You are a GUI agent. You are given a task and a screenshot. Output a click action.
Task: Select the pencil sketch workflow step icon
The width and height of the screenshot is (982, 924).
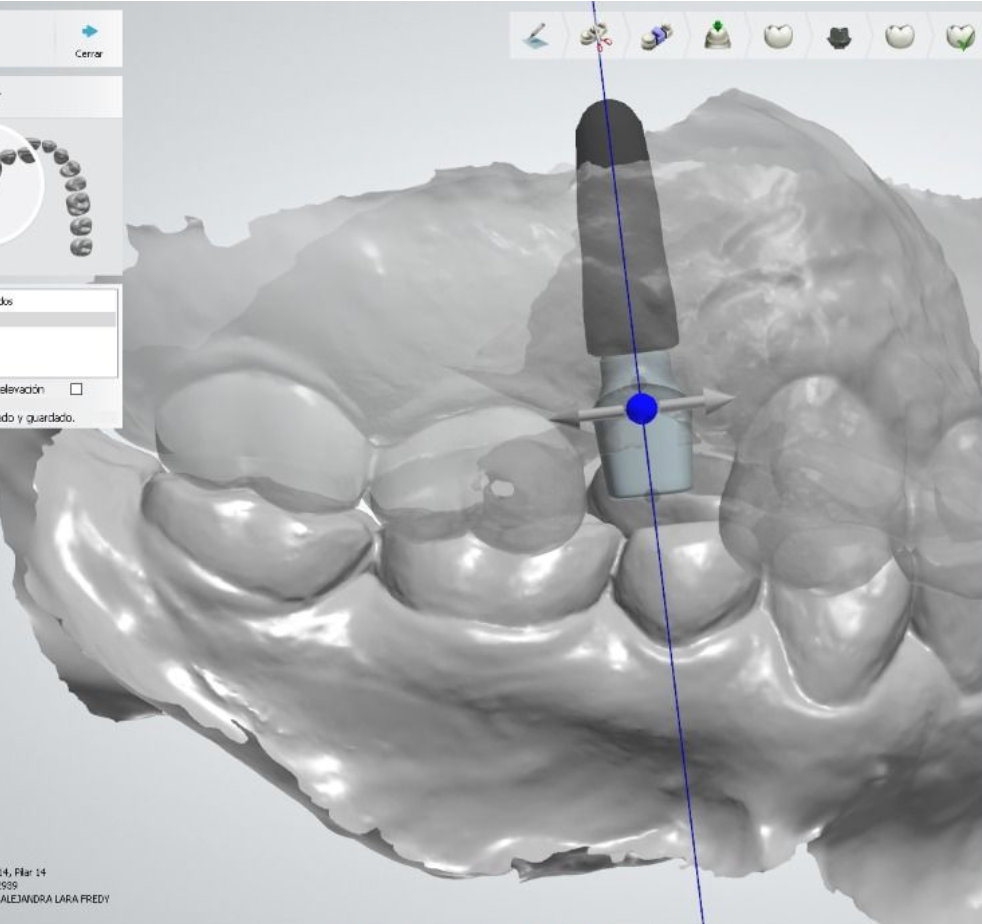tap(537, 36)
